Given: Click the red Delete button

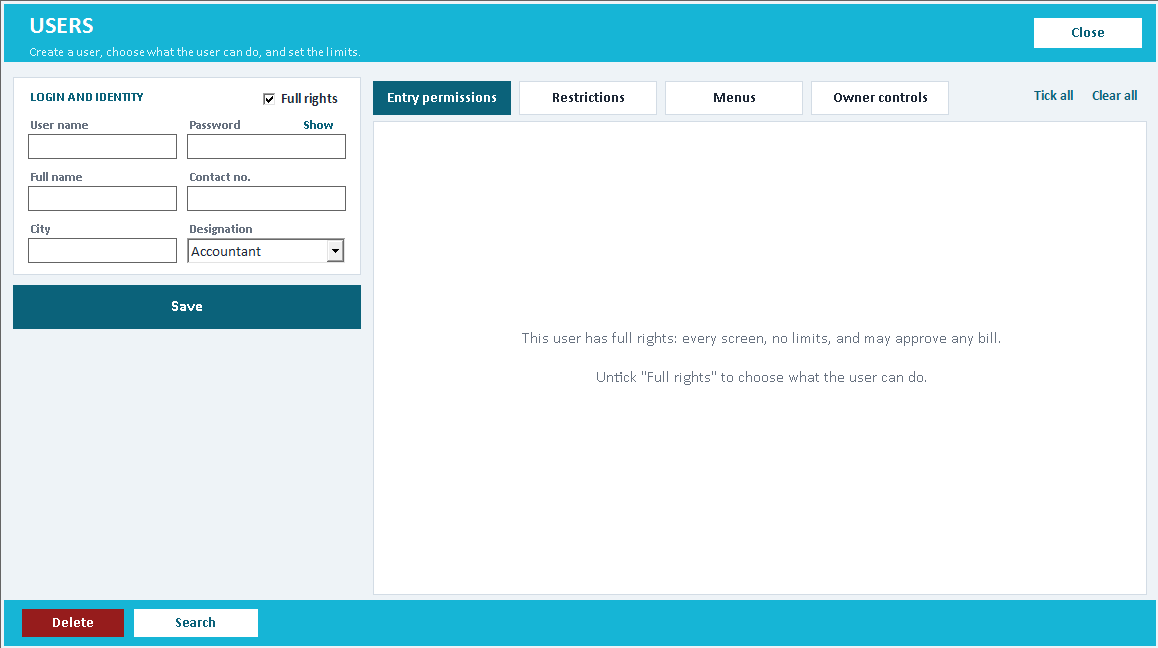Looking at the screenshot, I should point(73,623).
